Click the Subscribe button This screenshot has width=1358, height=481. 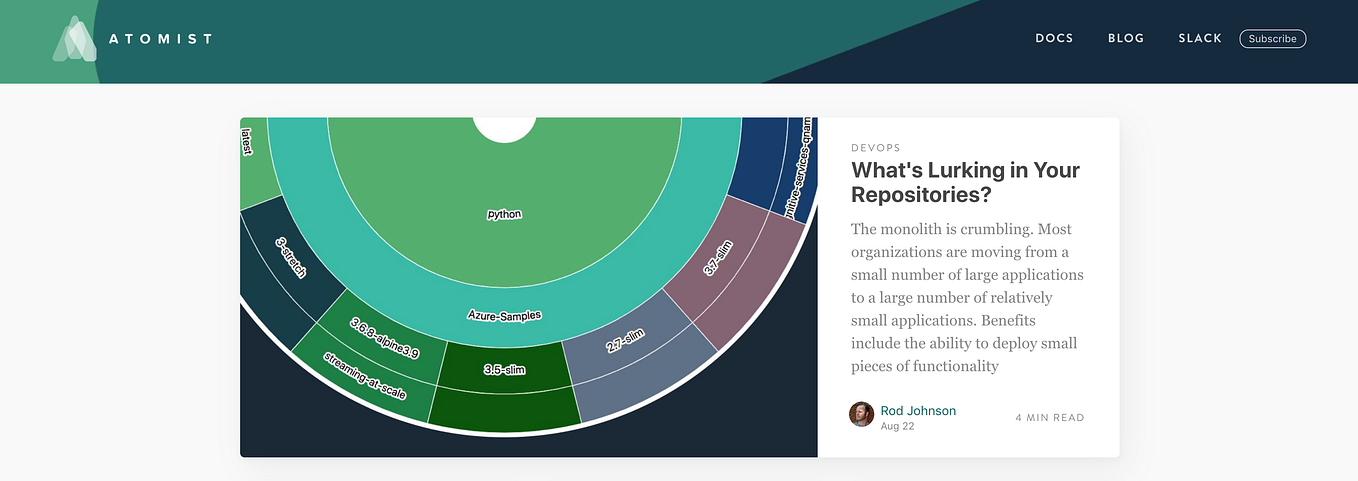click(x=1272, y=39)
